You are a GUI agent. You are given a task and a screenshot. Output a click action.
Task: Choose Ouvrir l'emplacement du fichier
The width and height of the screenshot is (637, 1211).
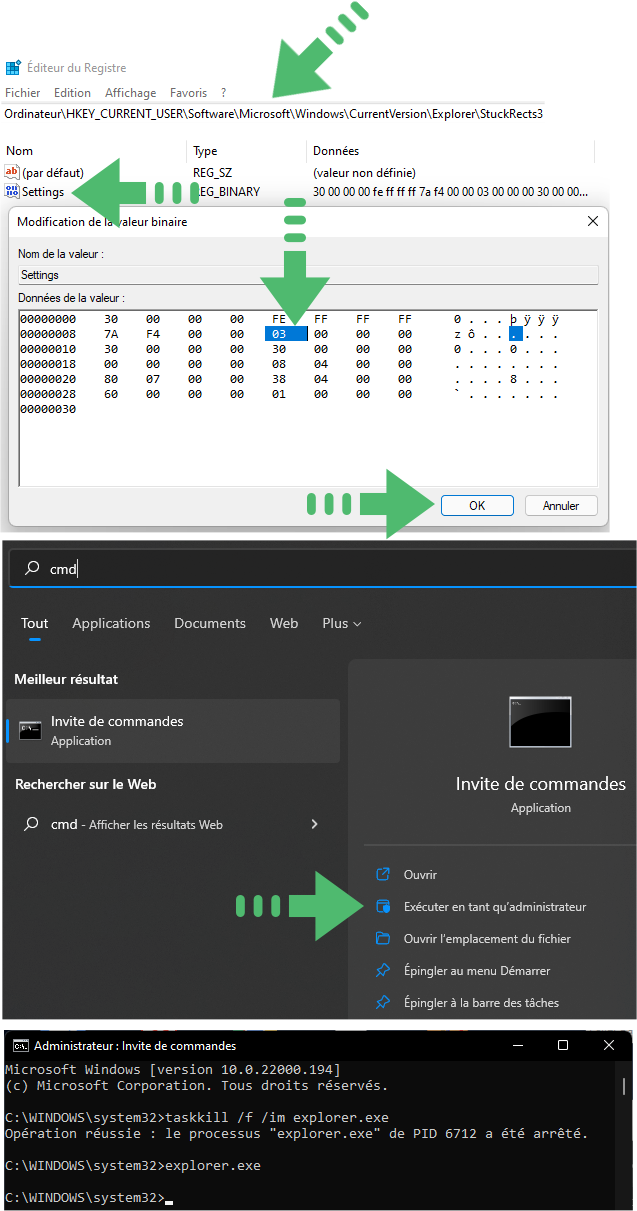487,939
